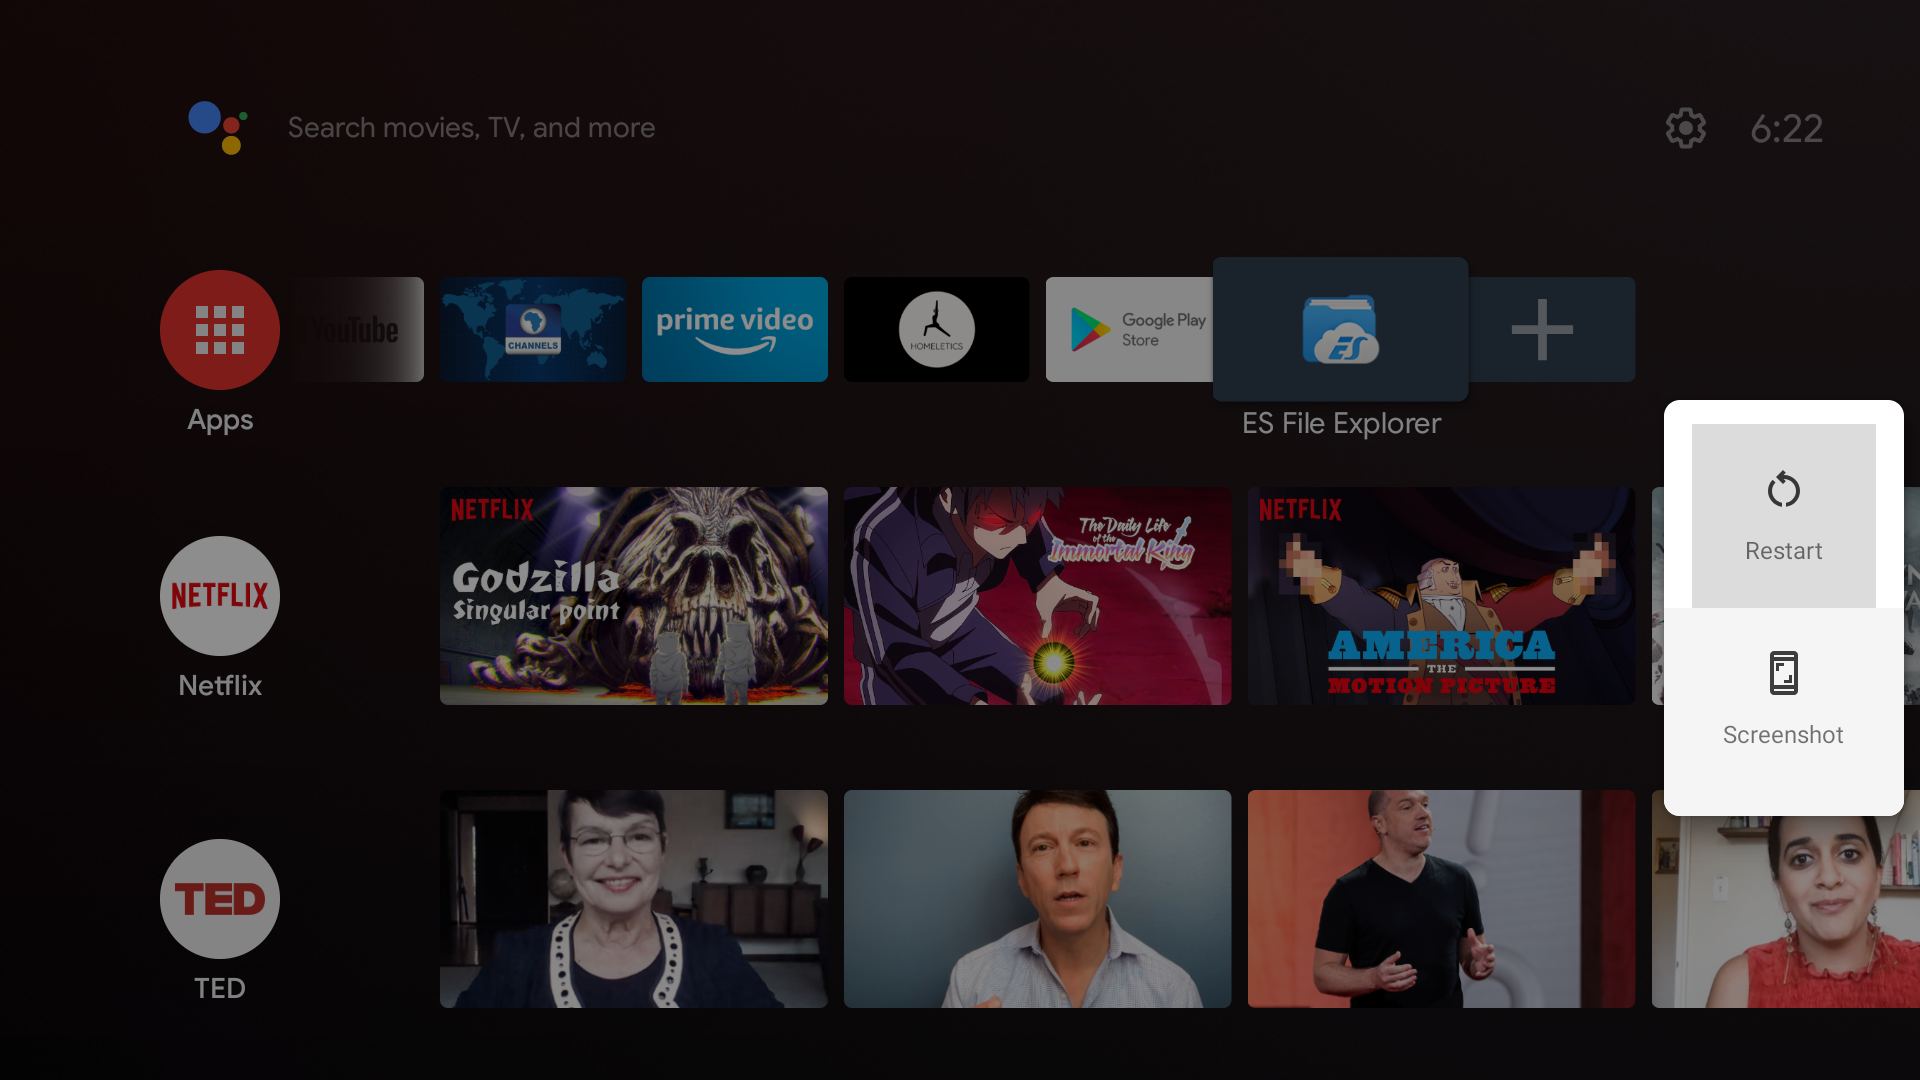Select Screenshot option from menu
This screenshot has height=1080, width=1920.
click(1783, 699)
